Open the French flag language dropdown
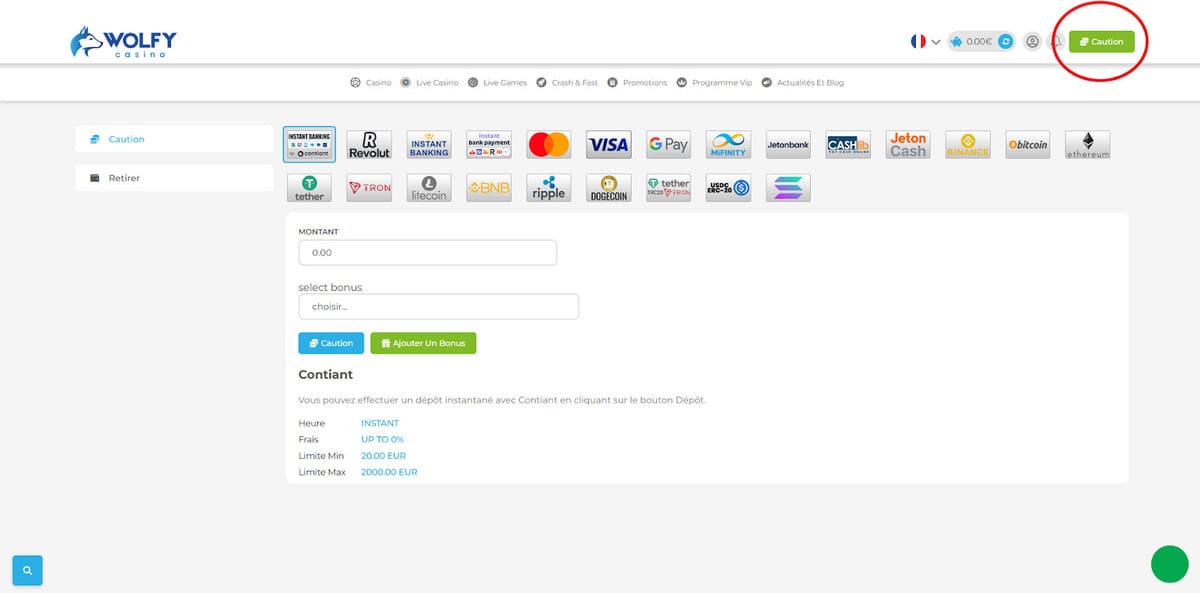This screenshot has width=1200, height=593. [925, 42]
